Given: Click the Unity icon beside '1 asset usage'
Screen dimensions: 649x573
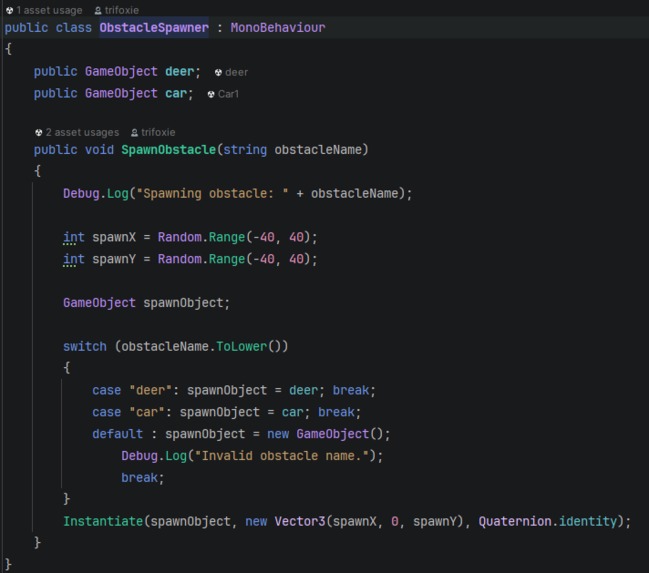Looking at the screenshot, I should pyautogui.click(x=10, y=10).
